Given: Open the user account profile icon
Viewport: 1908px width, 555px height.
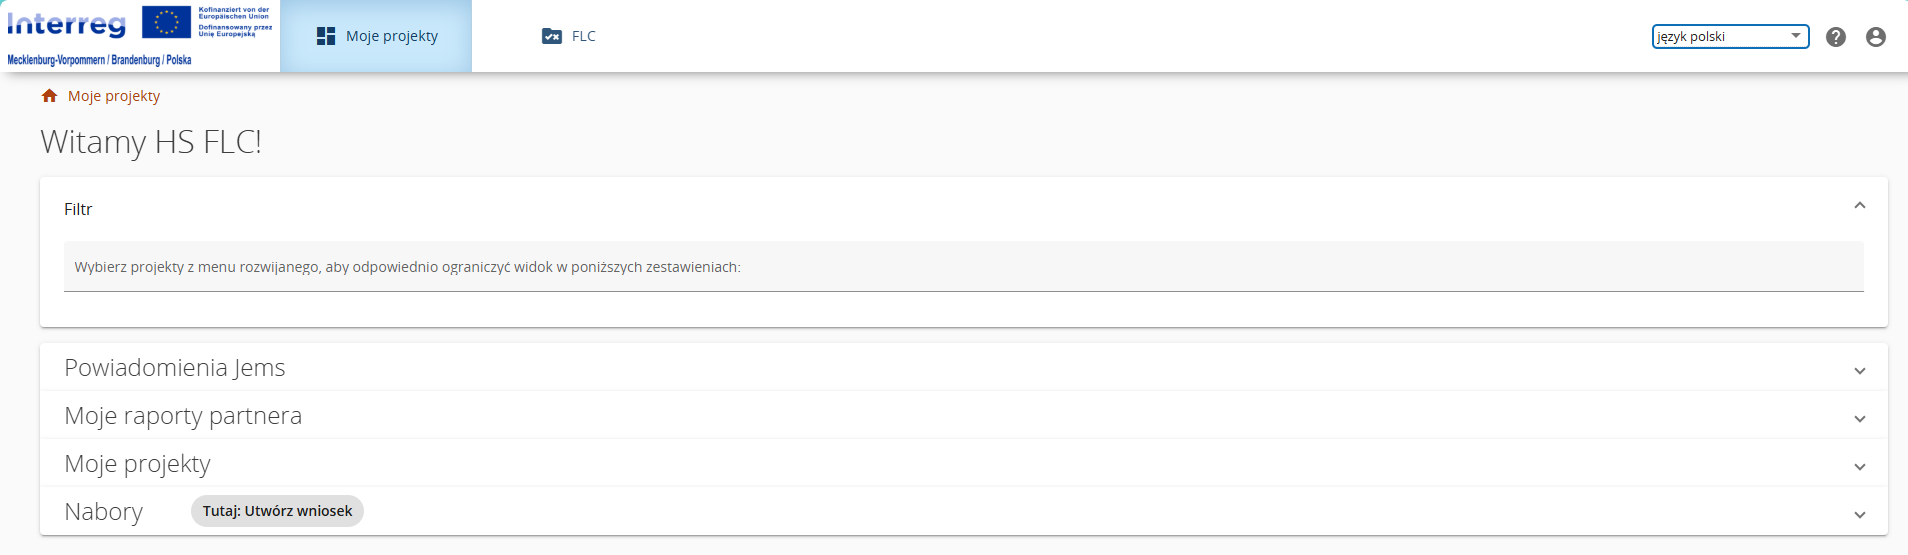Looking at the screenshot, I should click(1876, 37).
